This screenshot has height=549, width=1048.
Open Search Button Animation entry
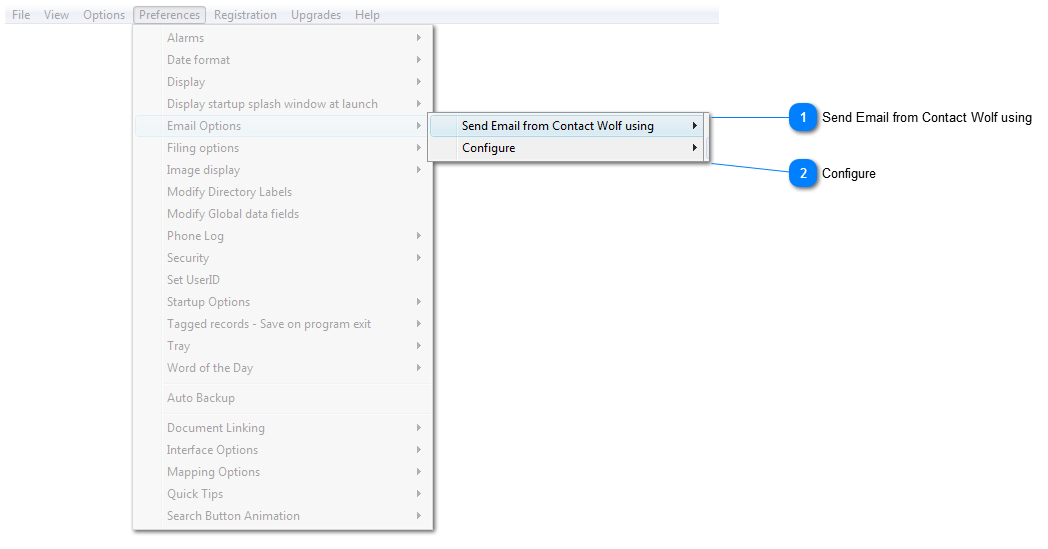tap(283, 516)
